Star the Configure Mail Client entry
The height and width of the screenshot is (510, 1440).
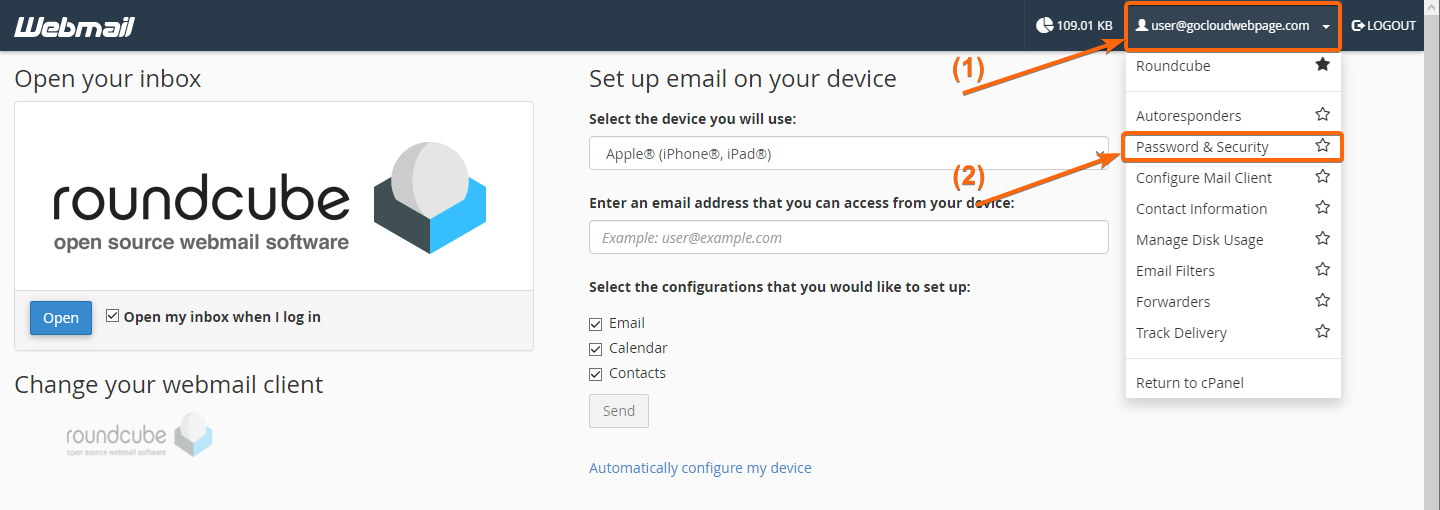pyautogui.click(x=1322, y=177)
